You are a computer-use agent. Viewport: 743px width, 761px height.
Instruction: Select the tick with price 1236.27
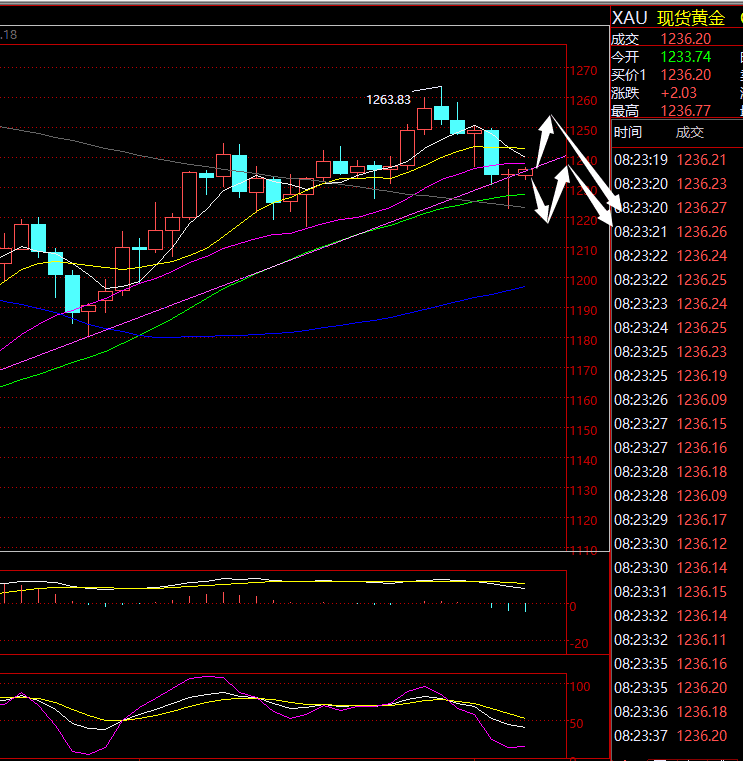701,208
